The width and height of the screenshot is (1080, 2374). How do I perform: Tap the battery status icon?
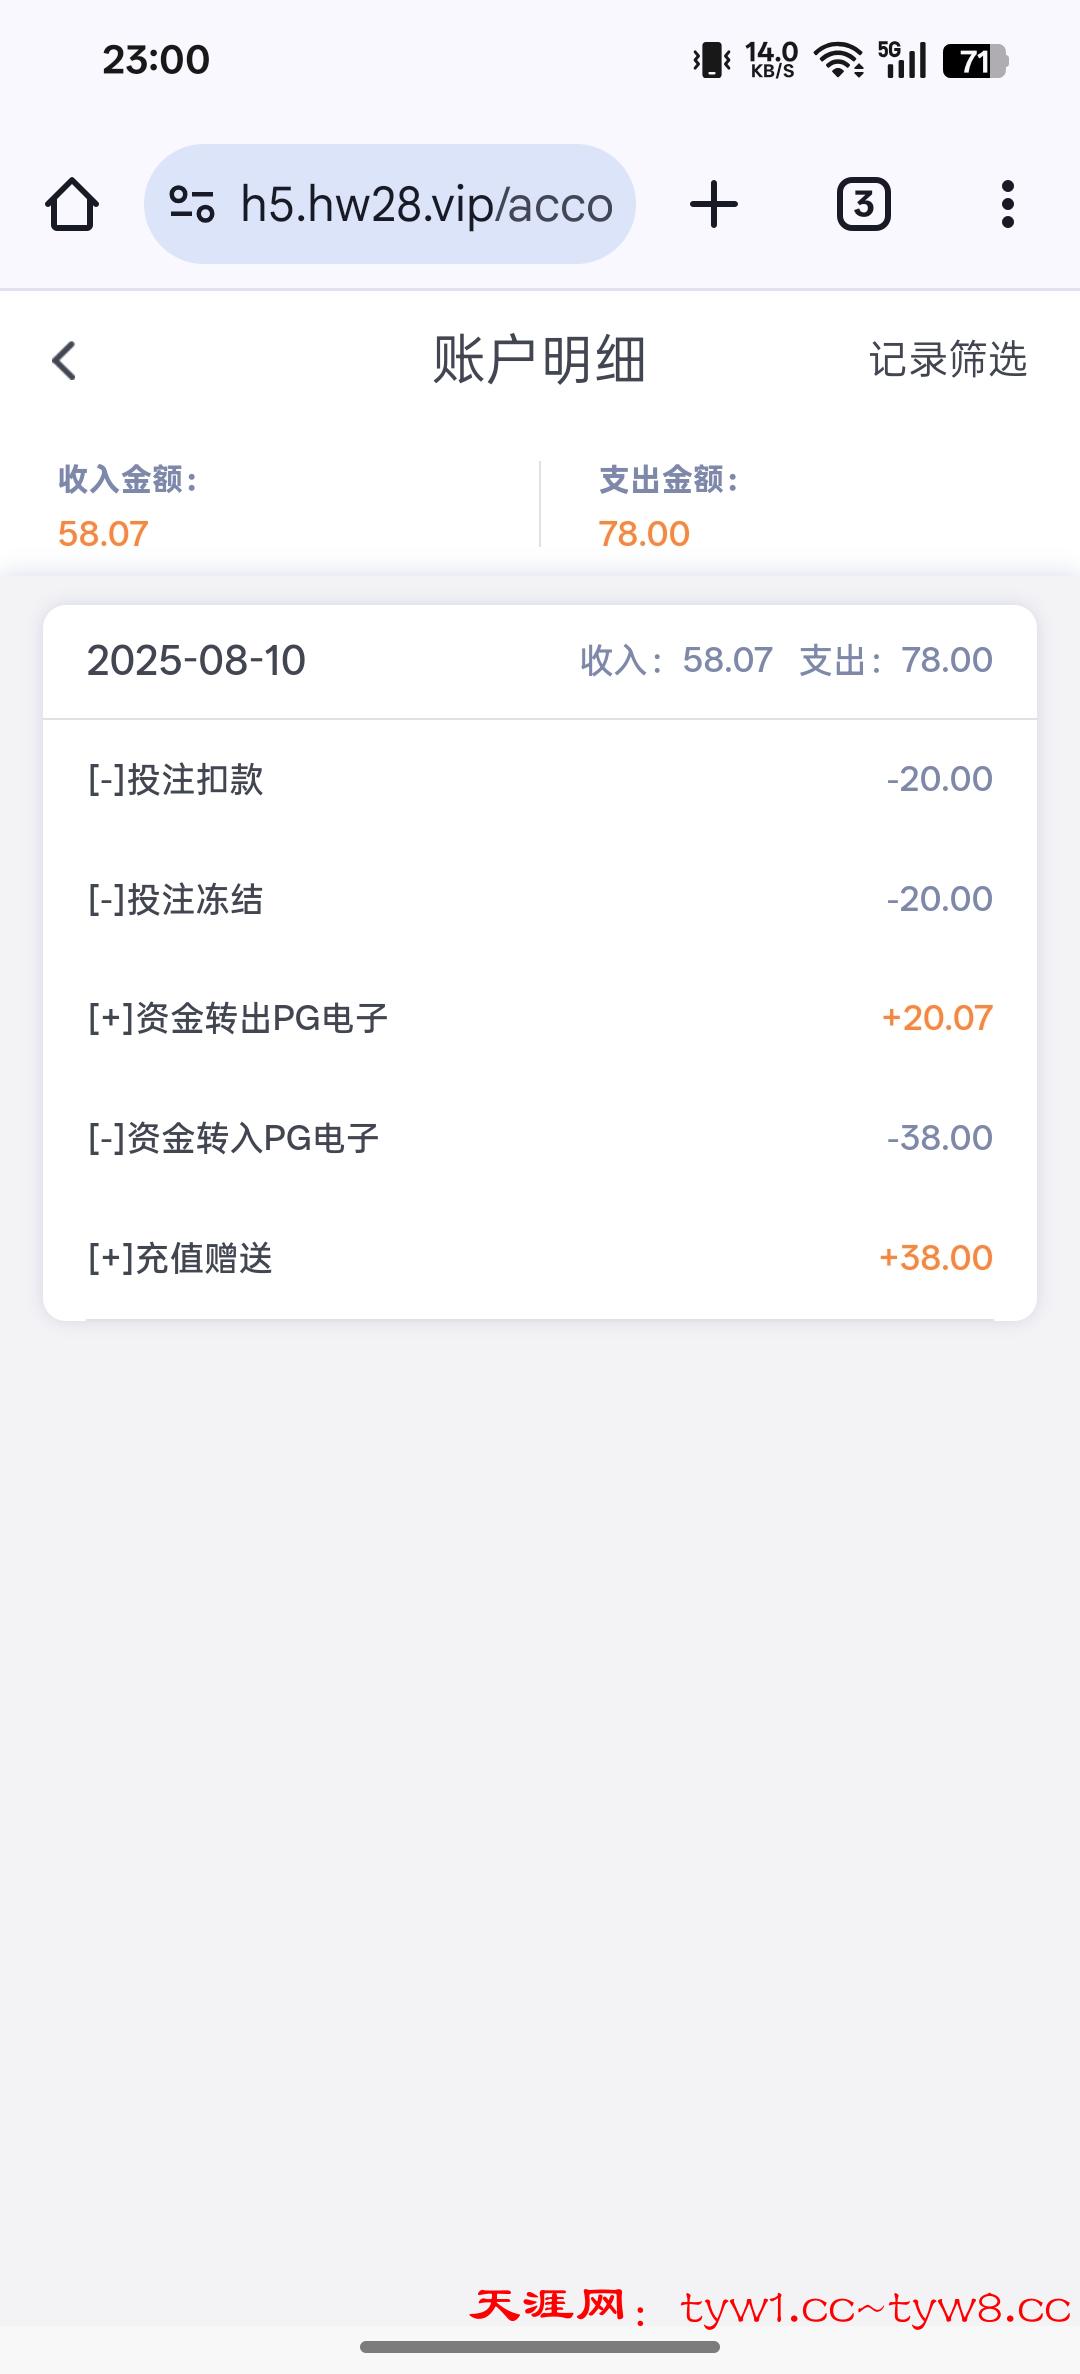(x=975, y=61)
